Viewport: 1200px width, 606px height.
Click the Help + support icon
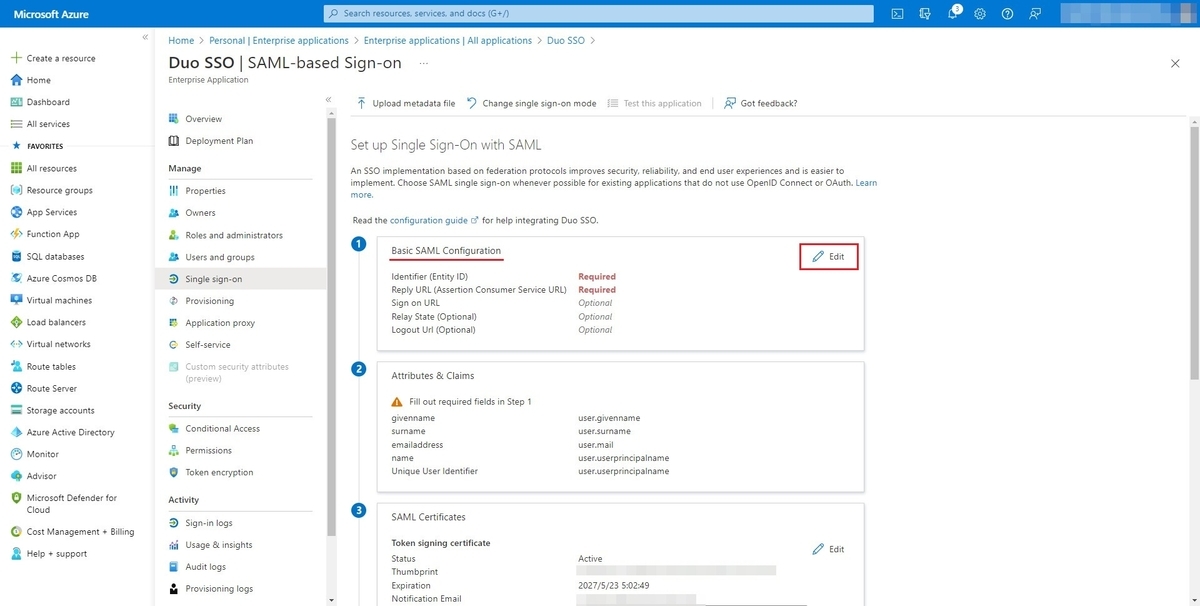pyautogui.click(x=17, y=553)
